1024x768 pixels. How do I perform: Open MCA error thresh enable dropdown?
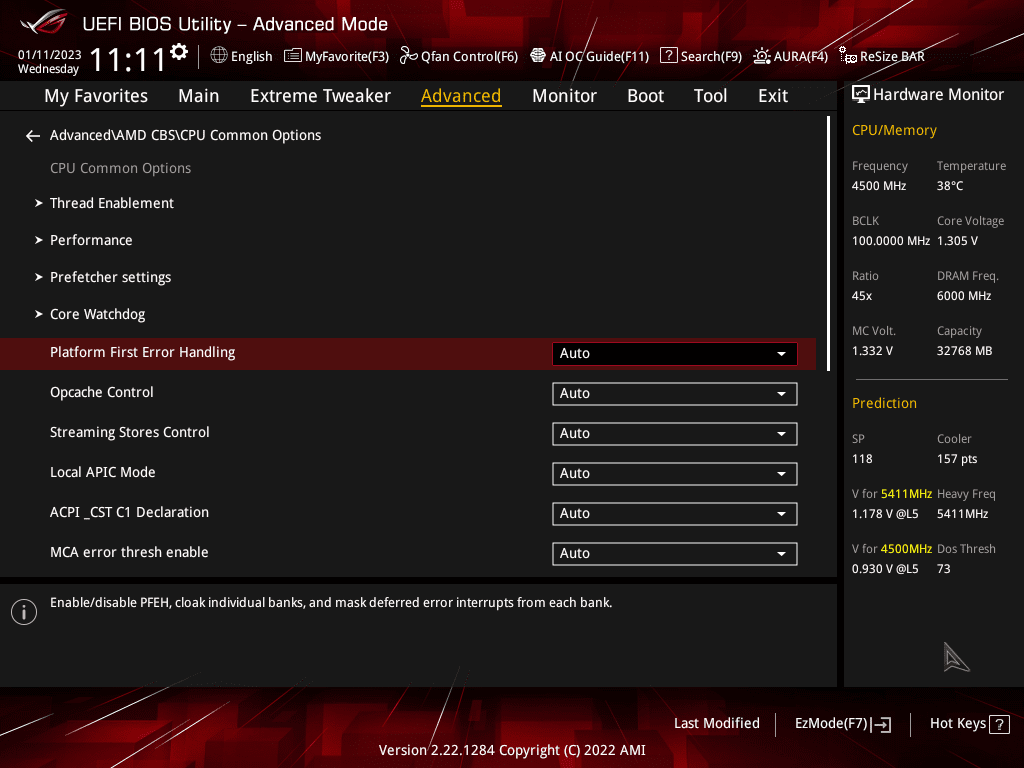pos(675,554)
